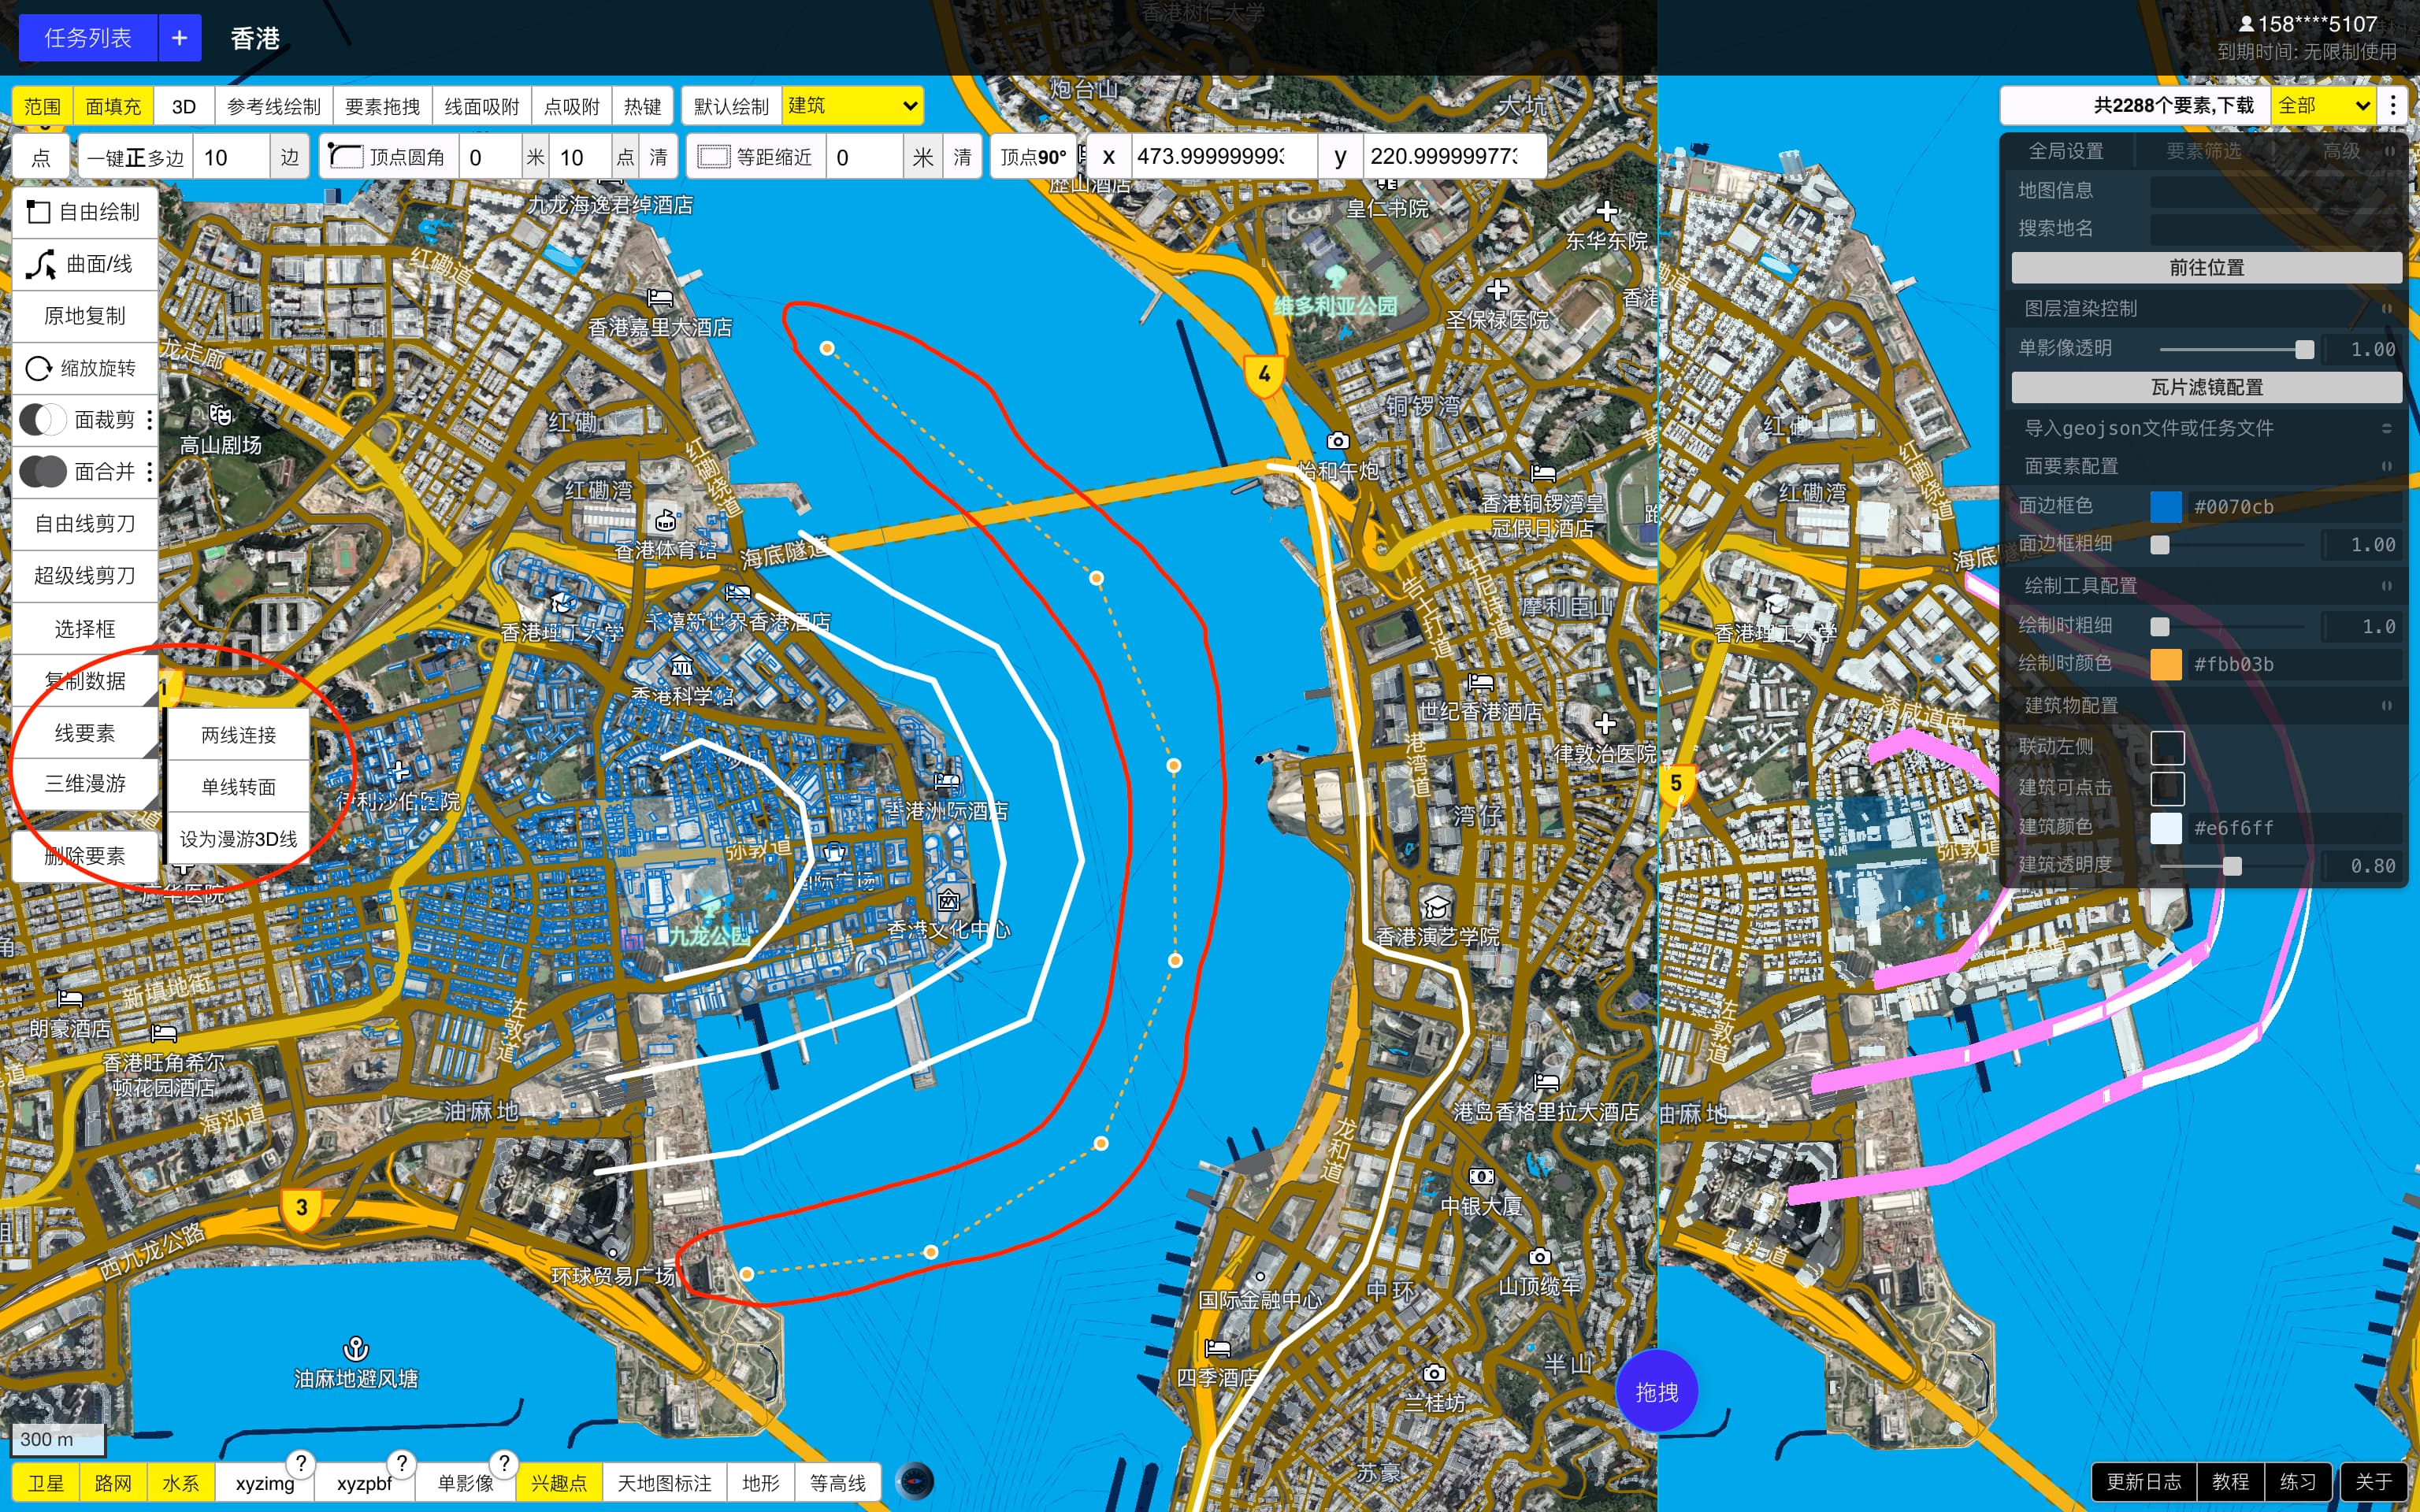Click the 顶点圆角 vertex rounding icon

point(345,157)
